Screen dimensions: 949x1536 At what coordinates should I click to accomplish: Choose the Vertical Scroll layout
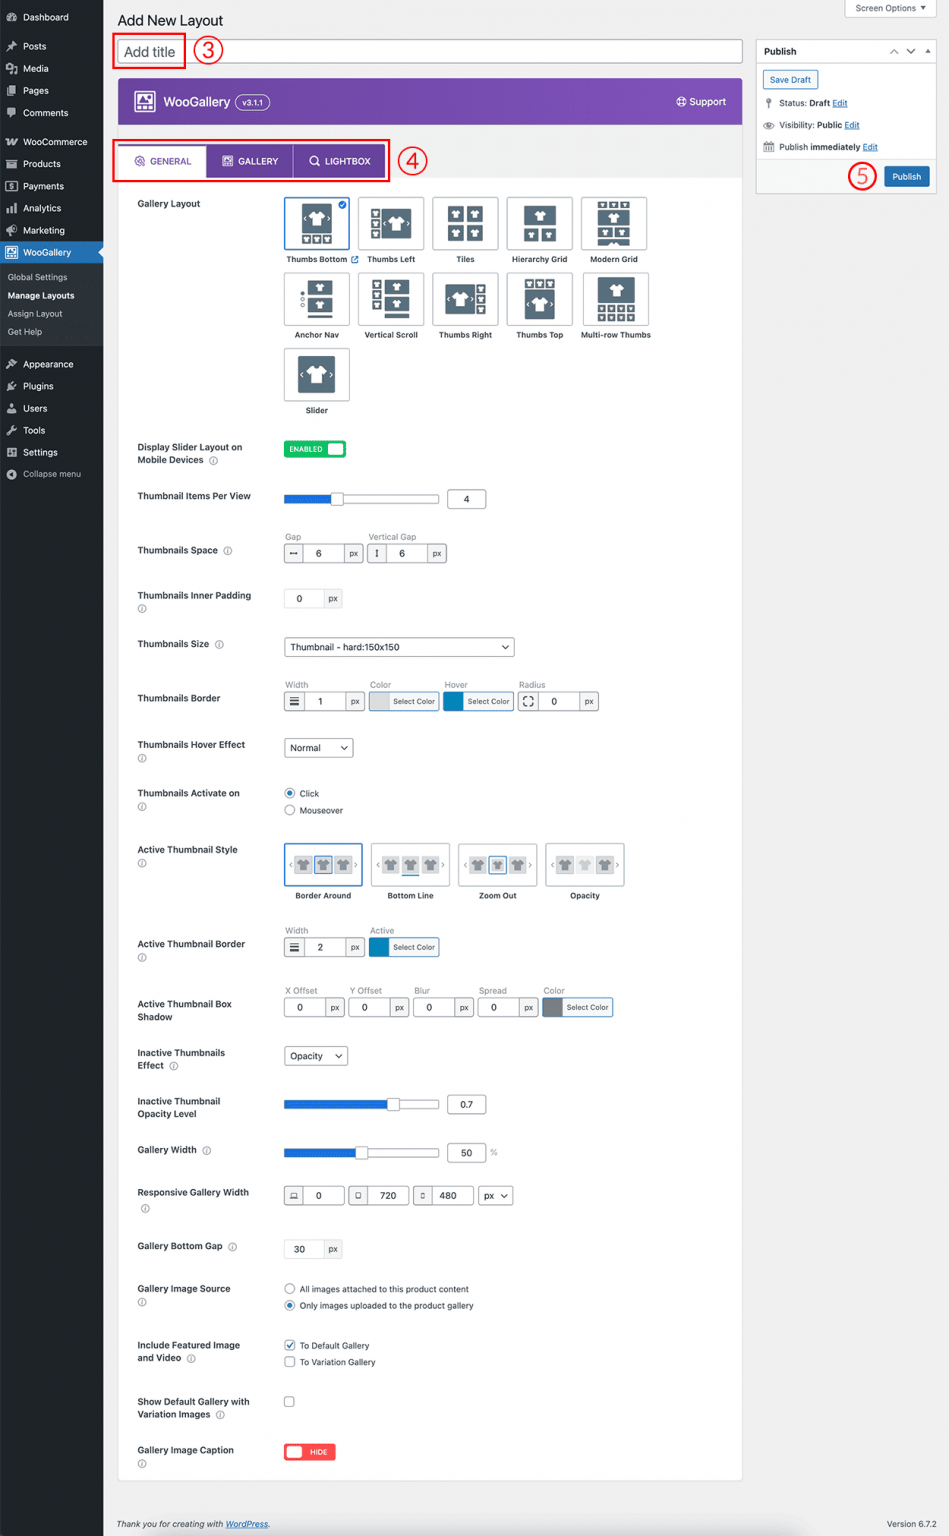coord(390,299)
